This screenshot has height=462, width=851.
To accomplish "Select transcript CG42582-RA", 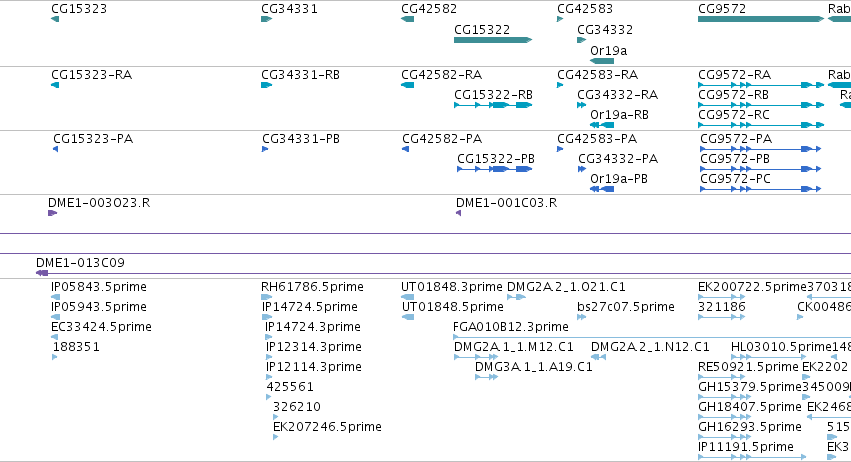I will pos(441,74).
